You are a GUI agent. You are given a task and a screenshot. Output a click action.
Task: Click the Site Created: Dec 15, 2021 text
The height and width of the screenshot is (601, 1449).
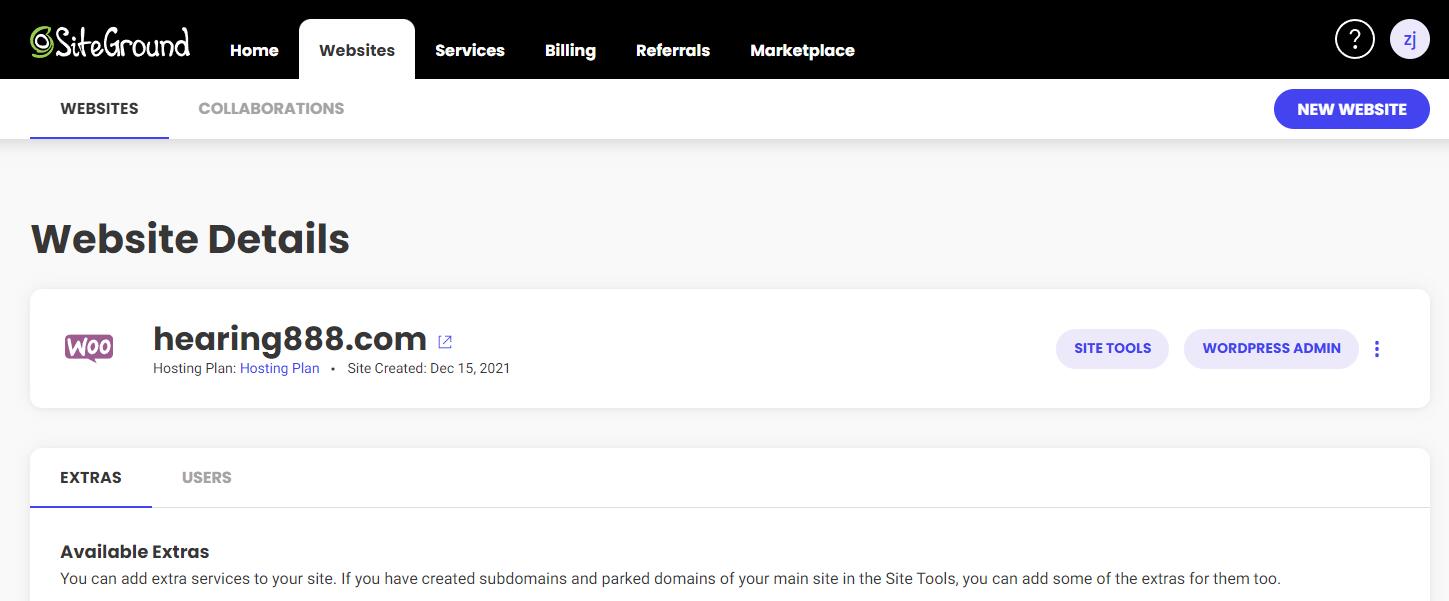(x=429, y=368)
